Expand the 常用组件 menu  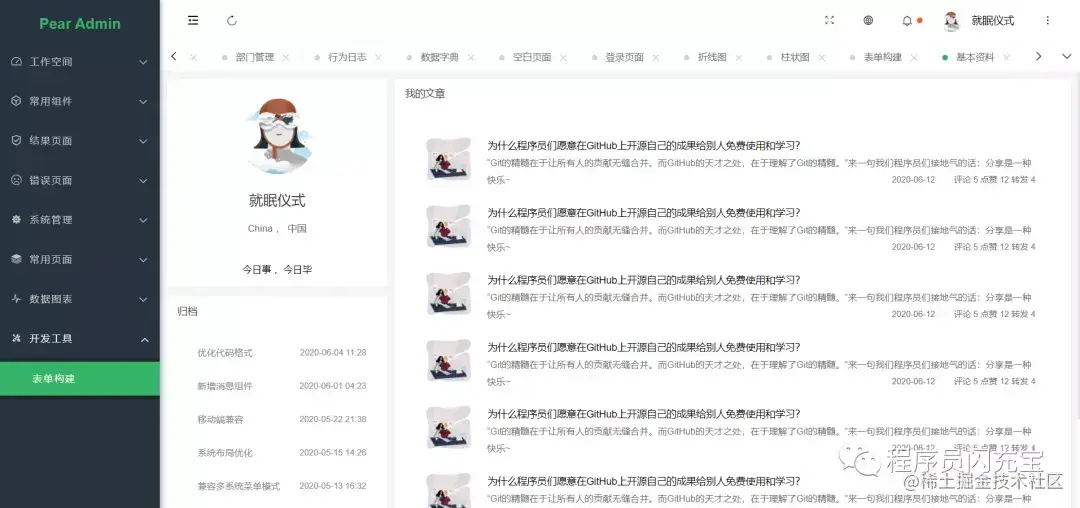143,102
